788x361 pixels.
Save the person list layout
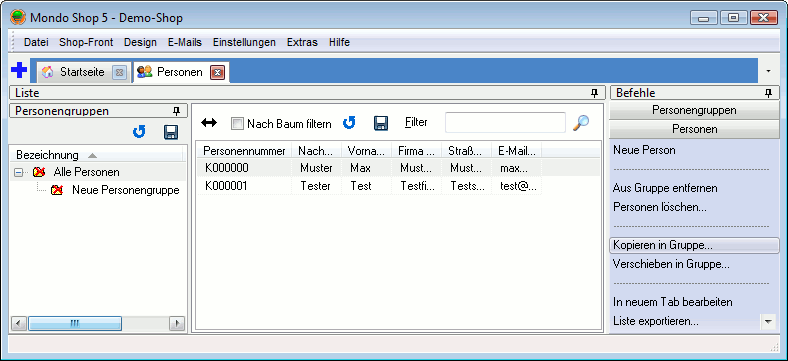coord(381,123)
